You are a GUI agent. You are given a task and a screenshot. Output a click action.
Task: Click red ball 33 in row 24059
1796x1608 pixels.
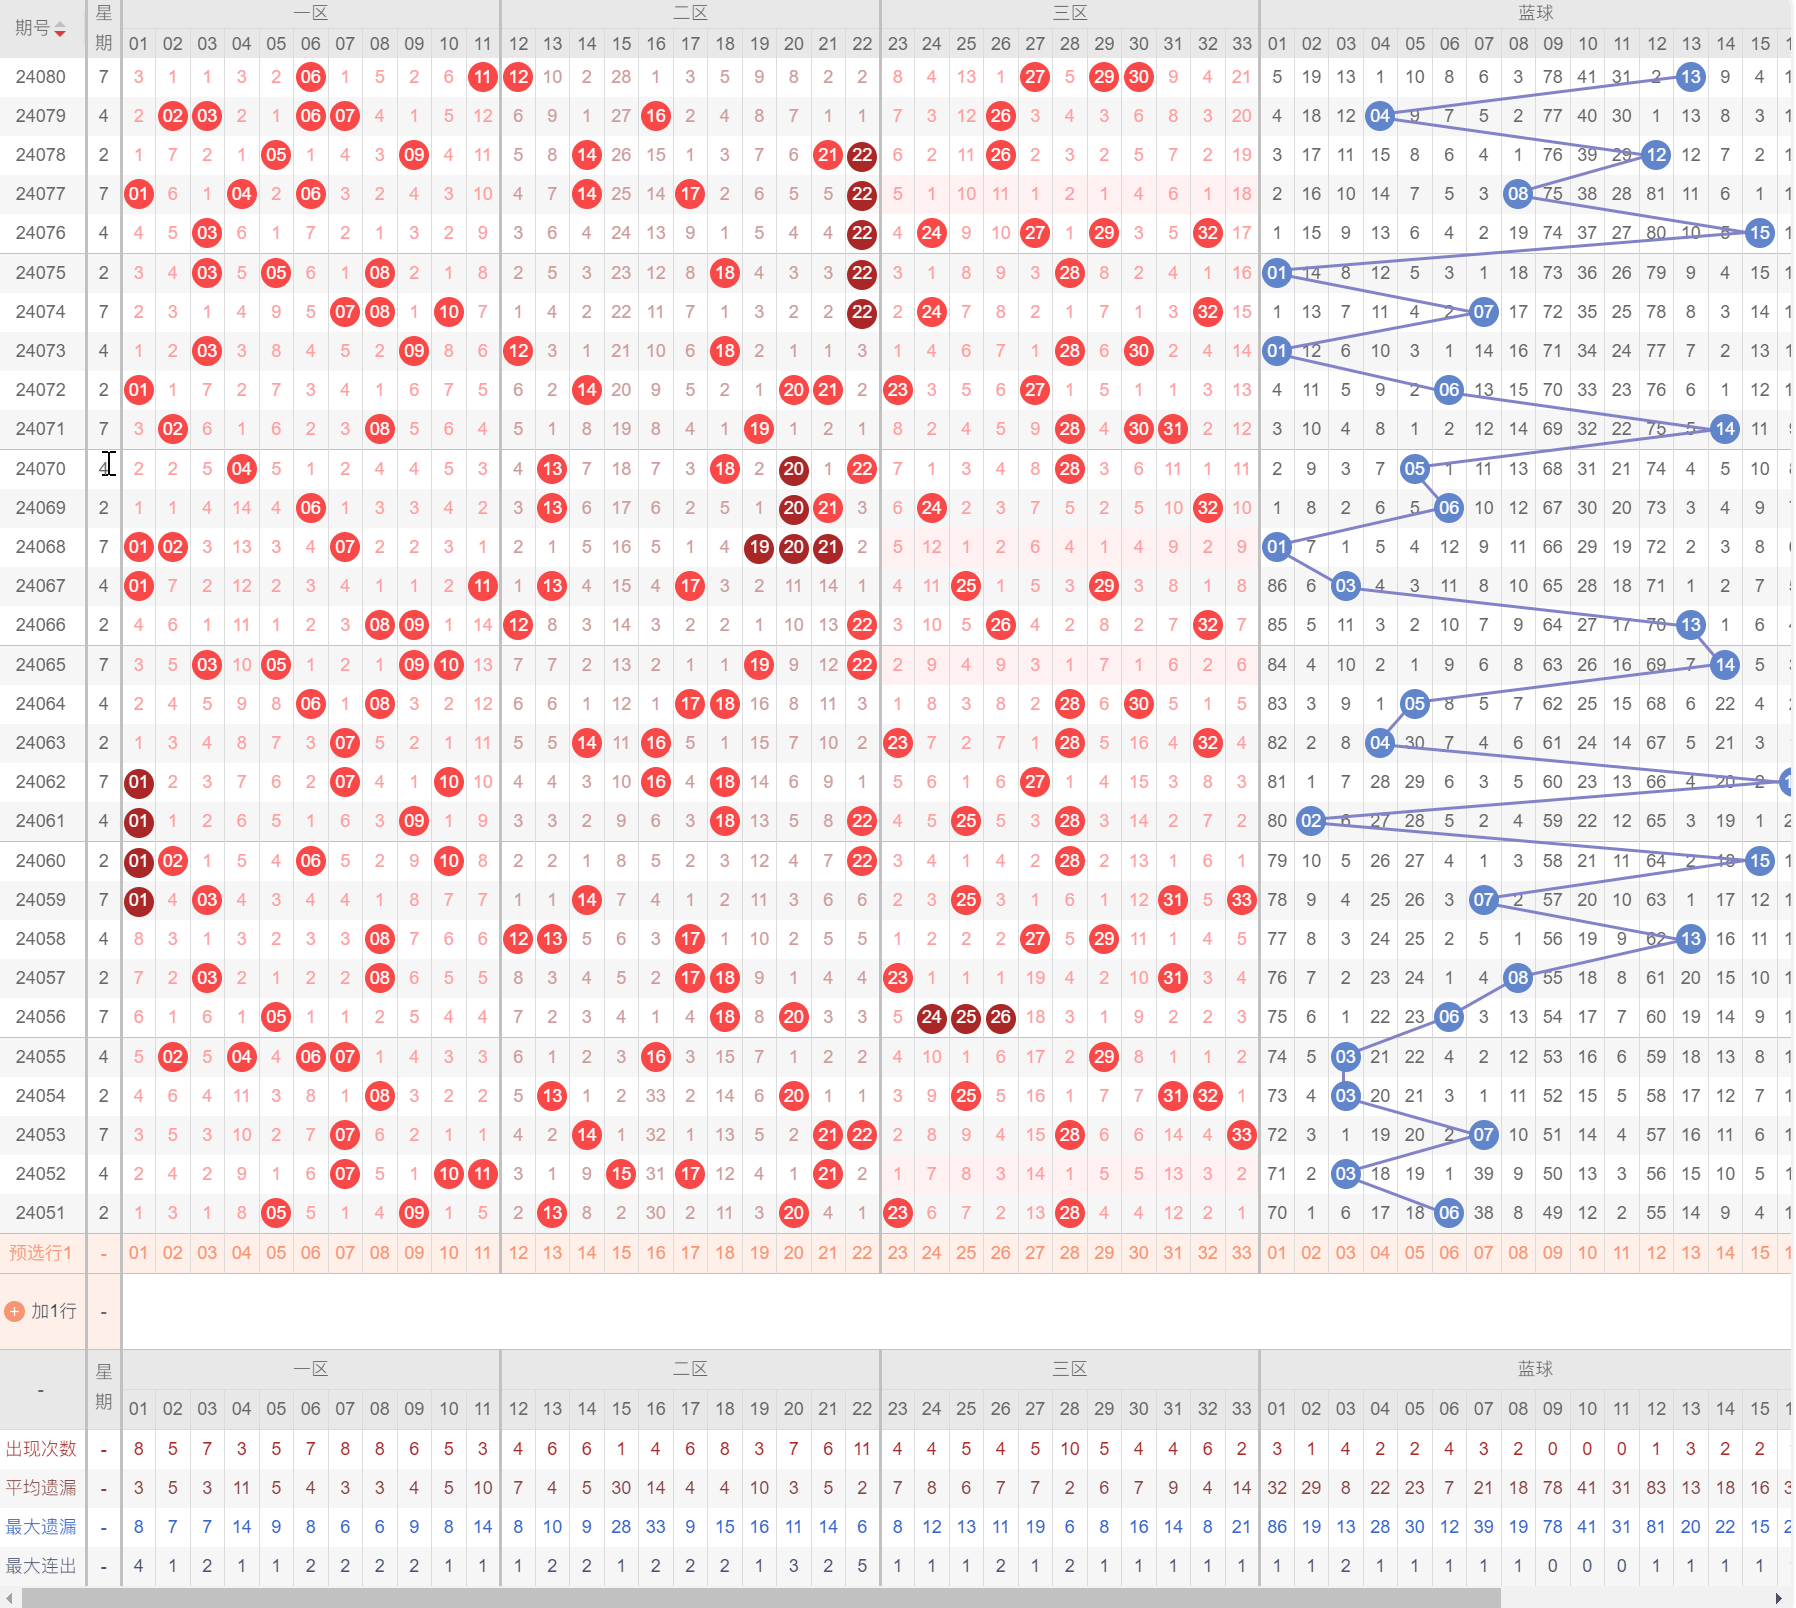coord(1242,900)
